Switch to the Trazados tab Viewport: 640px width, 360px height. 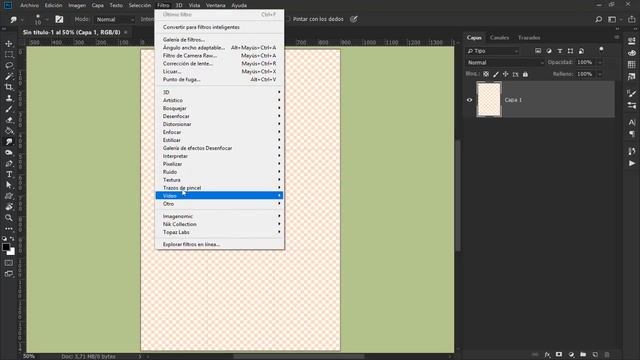[x=529, y=38]
